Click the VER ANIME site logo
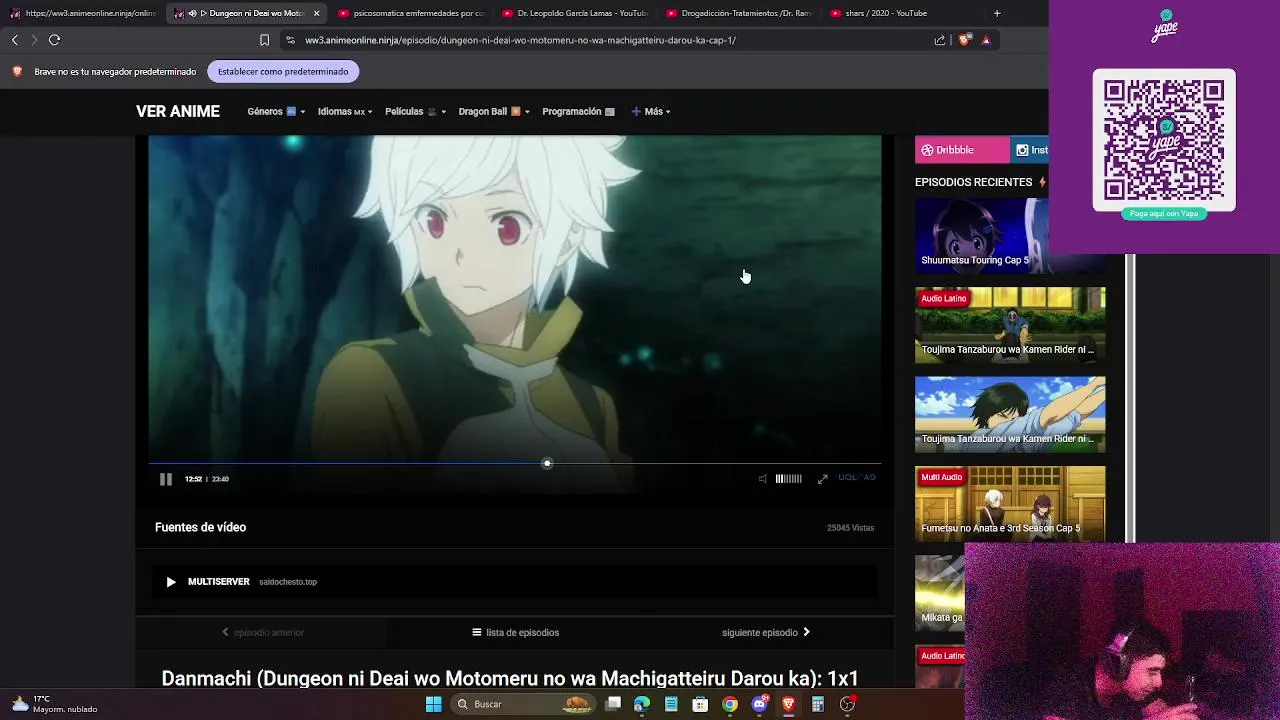Screen dimensions: 1280x720 pos(178,111)
